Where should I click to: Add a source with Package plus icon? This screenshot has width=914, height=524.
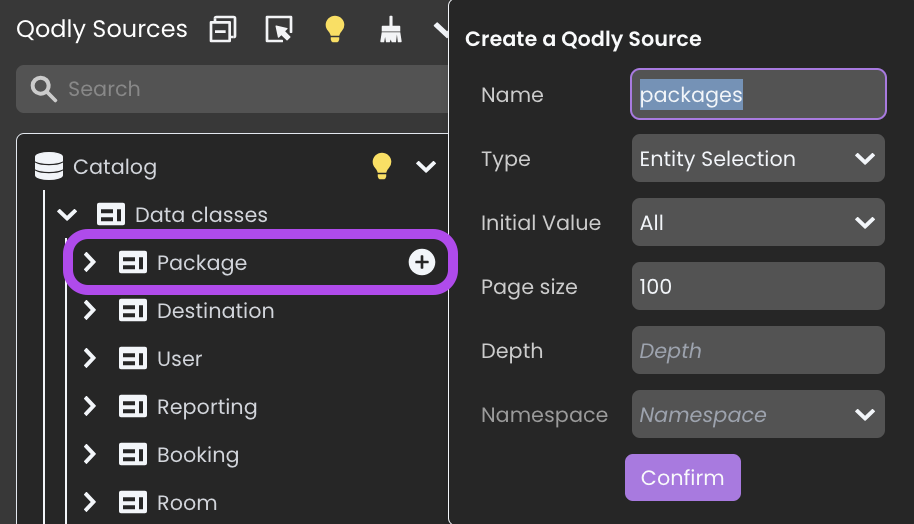pyautogui.click(x=421, y=262)
